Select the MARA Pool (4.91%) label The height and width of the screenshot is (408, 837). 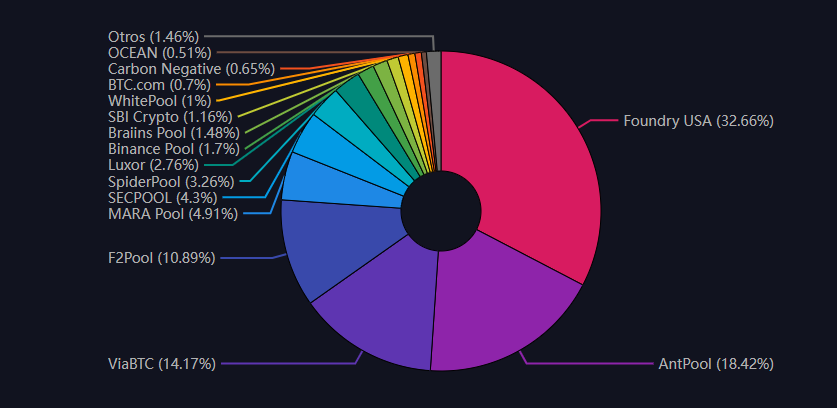click(x=161, y=213)
